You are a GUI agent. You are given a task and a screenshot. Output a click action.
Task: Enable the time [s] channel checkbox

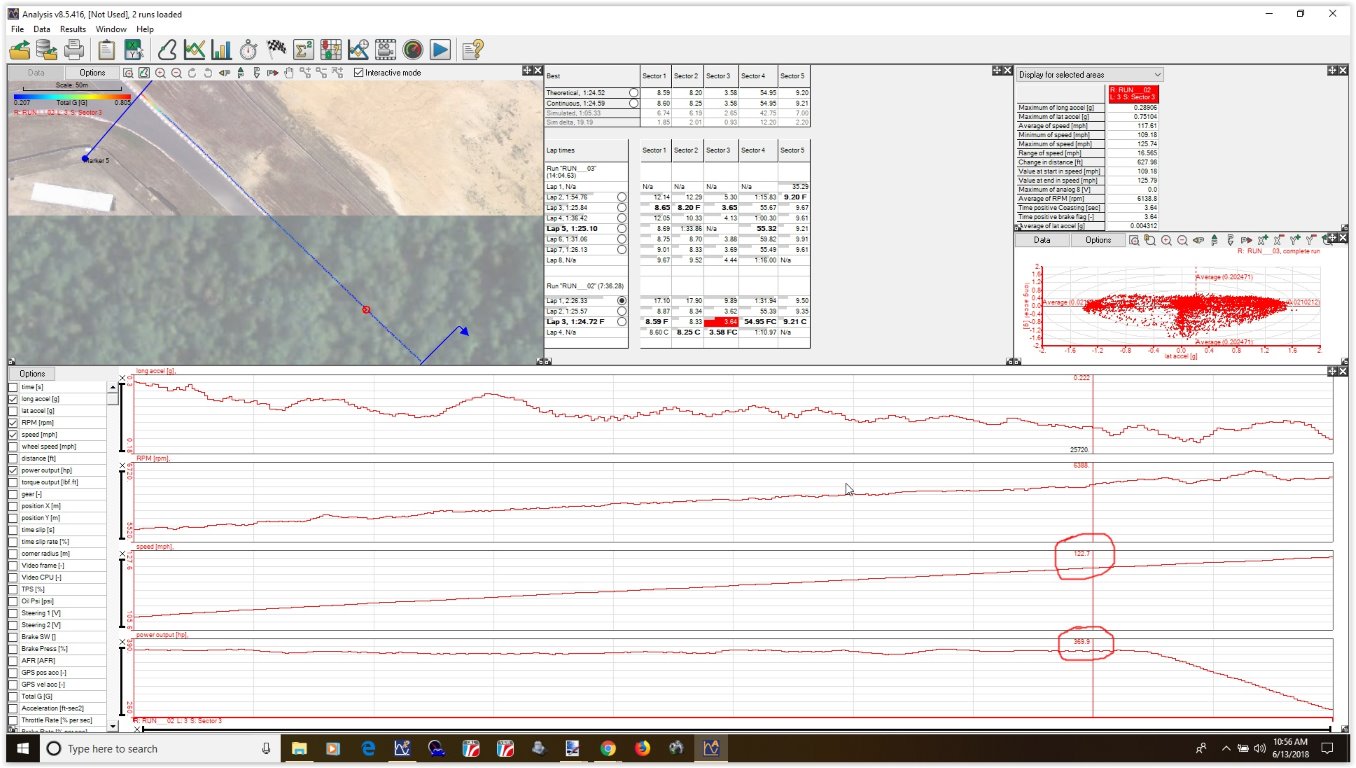pyautogui.click(x=13, y=387)
